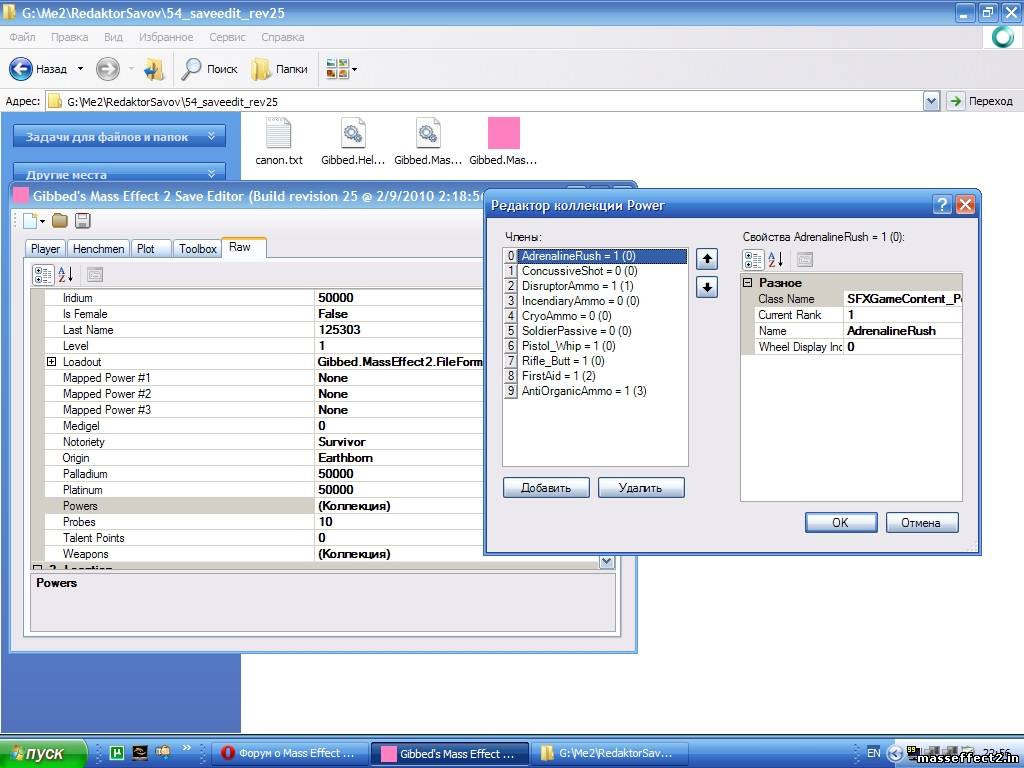Click the Raw property grid scroll-down arrow

click(607, 561)
